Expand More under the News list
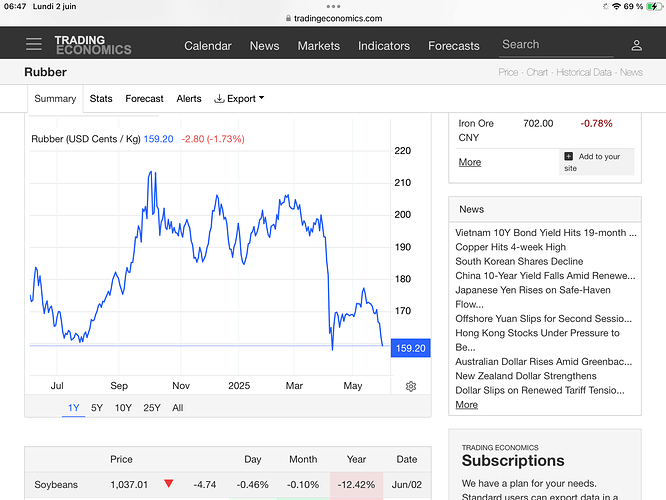This screenshot has width=666, height=500. [466, 404]
